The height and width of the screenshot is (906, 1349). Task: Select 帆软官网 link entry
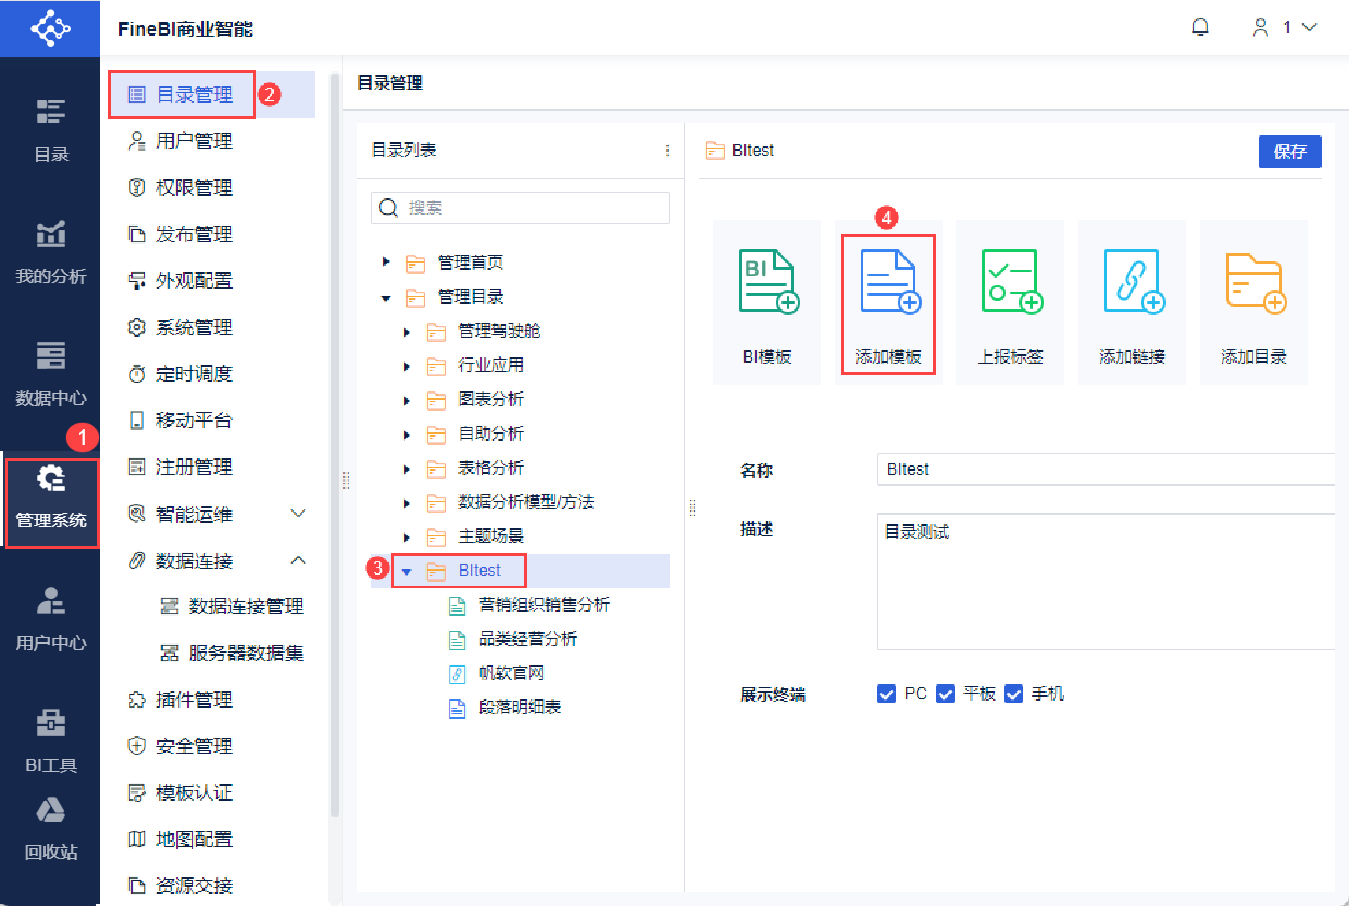[511, 673]
